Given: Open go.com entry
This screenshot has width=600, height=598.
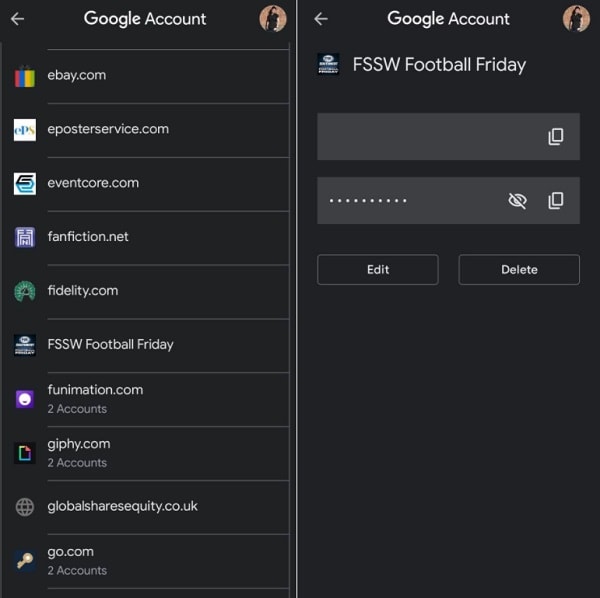Looking at the screenshot, I should [145, 561].
